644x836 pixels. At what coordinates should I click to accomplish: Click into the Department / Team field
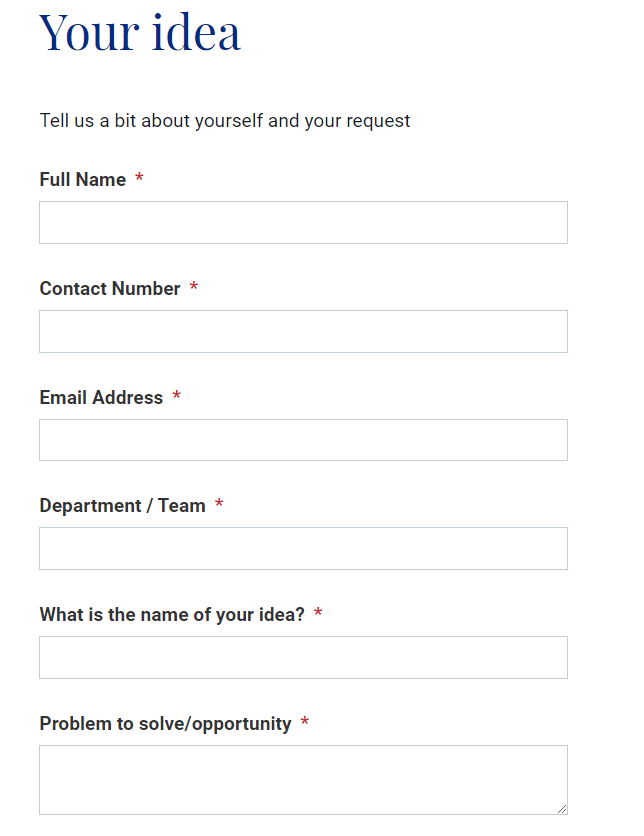(x=303, y=548)
